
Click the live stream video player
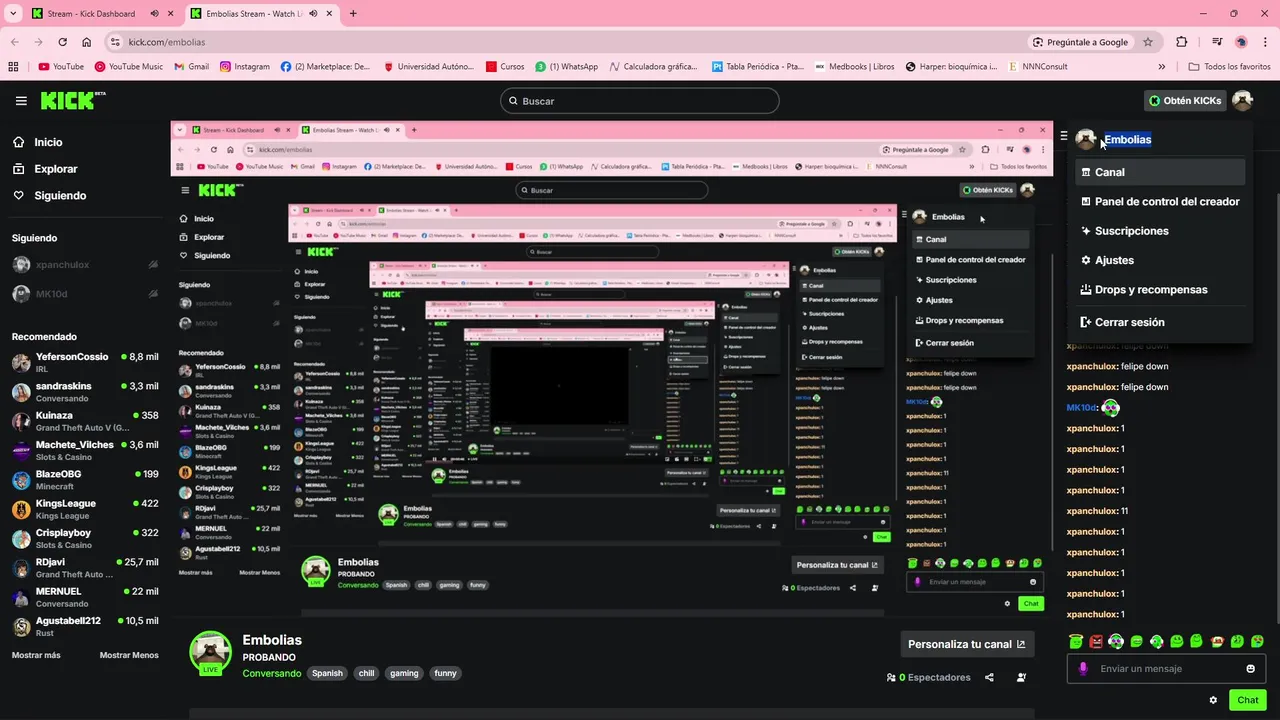(x=612, y=369)
